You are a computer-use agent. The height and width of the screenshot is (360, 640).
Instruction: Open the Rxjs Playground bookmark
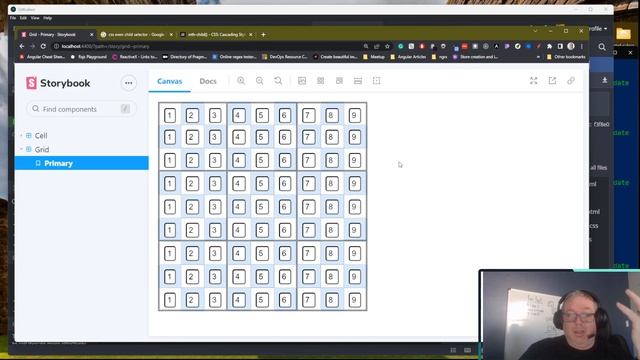[x=88, y=57]
